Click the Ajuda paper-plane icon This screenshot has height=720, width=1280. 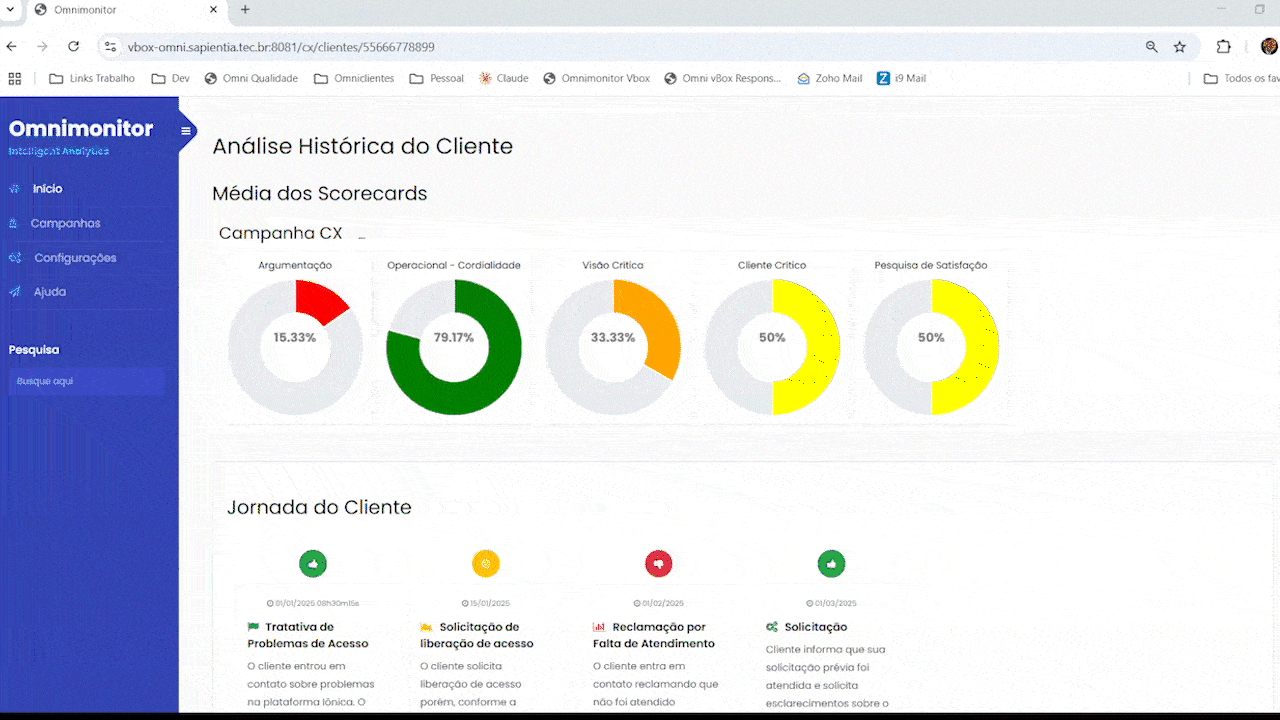tap(14, 292)
